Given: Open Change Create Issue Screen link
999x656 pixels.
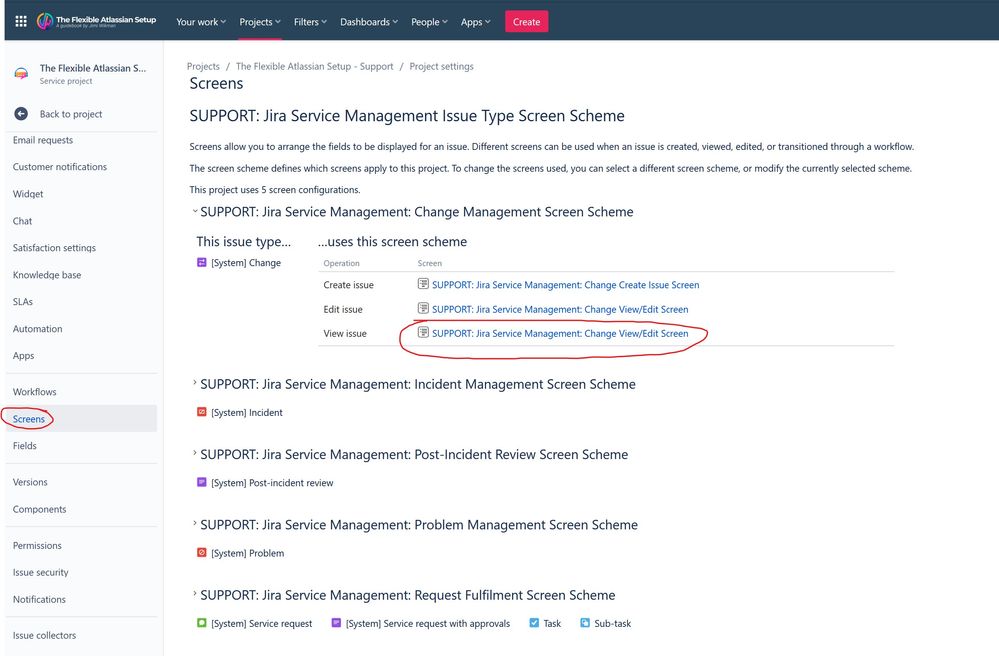Looking at the screenshot, I should click(x=566, y=285).
